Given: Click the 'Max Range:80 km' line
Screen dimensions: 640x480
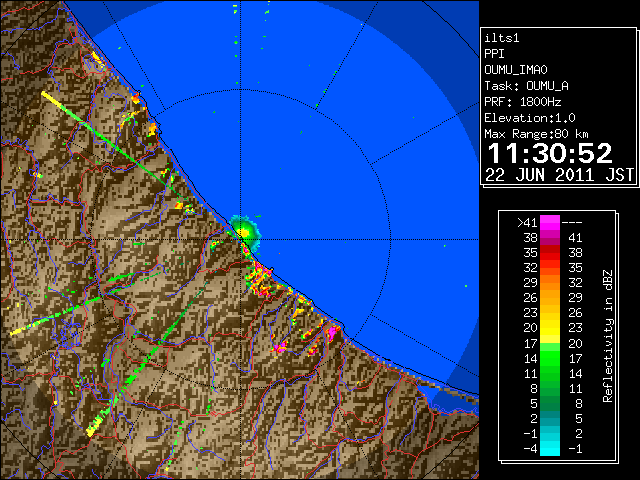Looking at the screenshot, I should 536,134.
